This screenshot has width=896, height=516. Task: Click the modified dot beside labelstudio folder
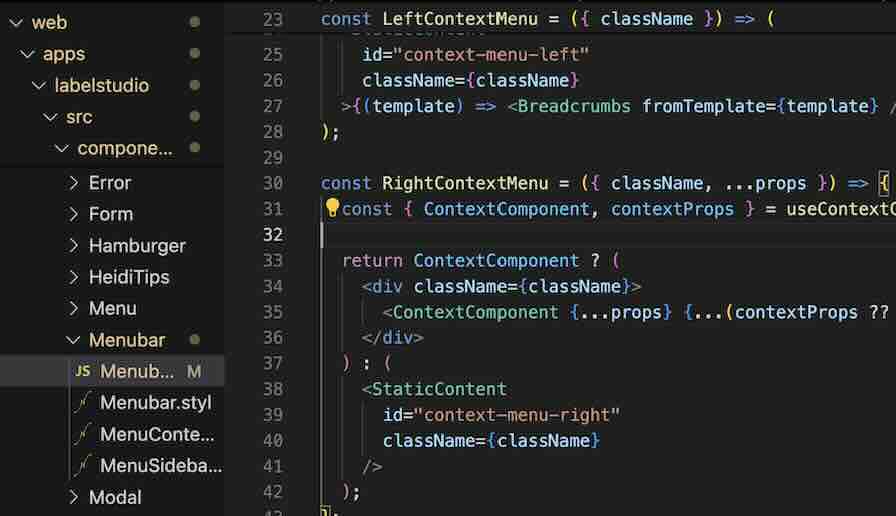pos(194,86)
